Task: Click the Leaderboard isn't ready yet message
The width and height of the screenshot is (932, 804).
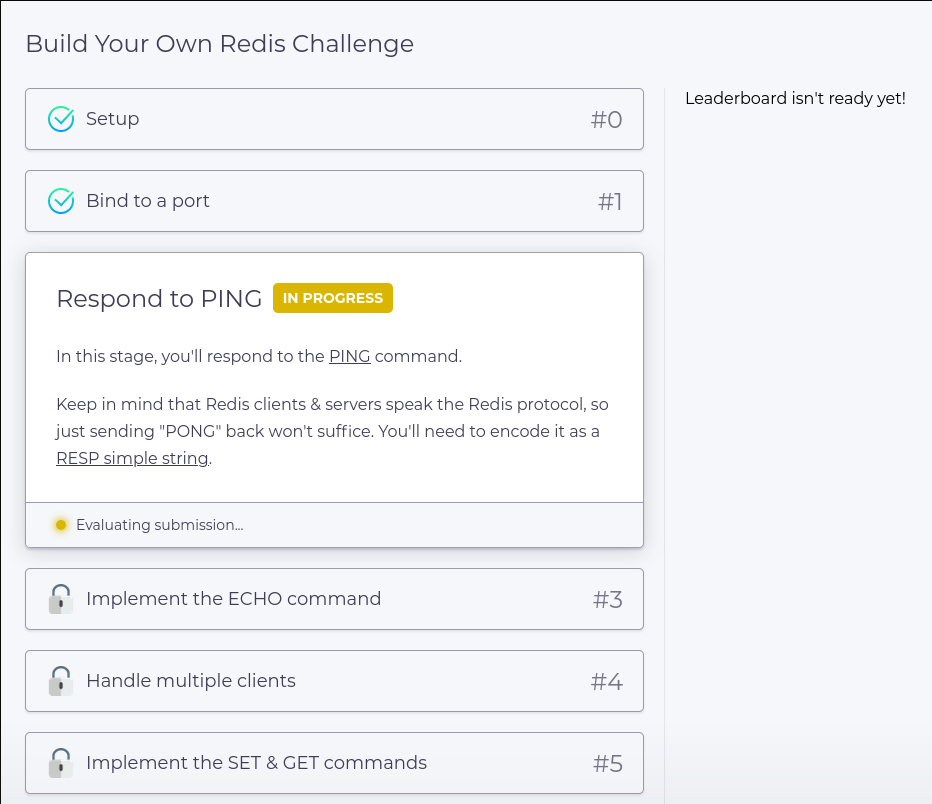Action: pos(795,99)
